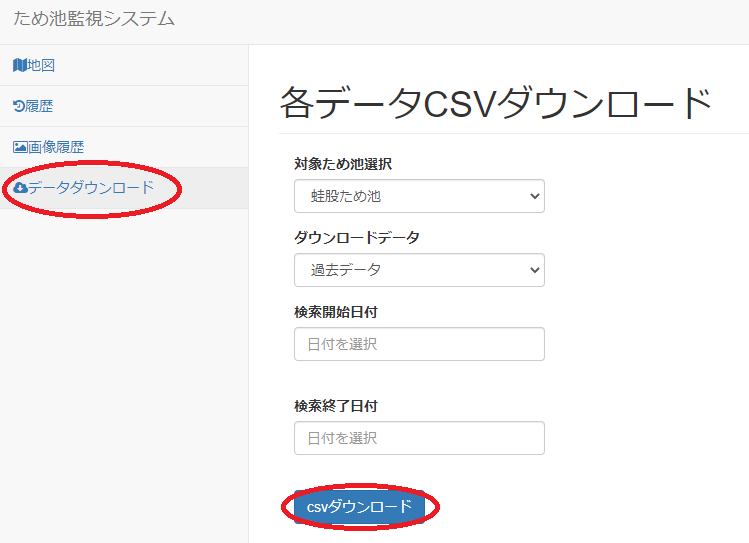Click the cloud download icon in sidebar
Viewport: 749px width, 543px height.
[20, 188]
